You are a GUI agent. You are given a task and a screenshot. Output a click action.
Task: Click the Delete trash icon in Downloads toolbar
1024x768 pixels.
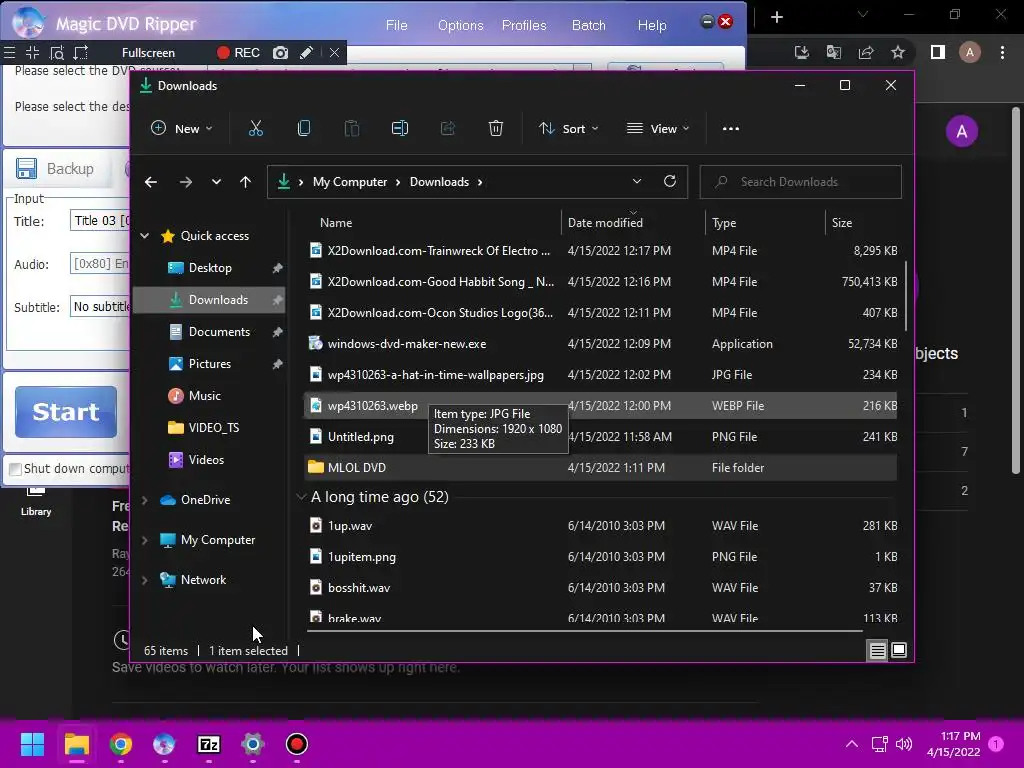click(496, 129)
